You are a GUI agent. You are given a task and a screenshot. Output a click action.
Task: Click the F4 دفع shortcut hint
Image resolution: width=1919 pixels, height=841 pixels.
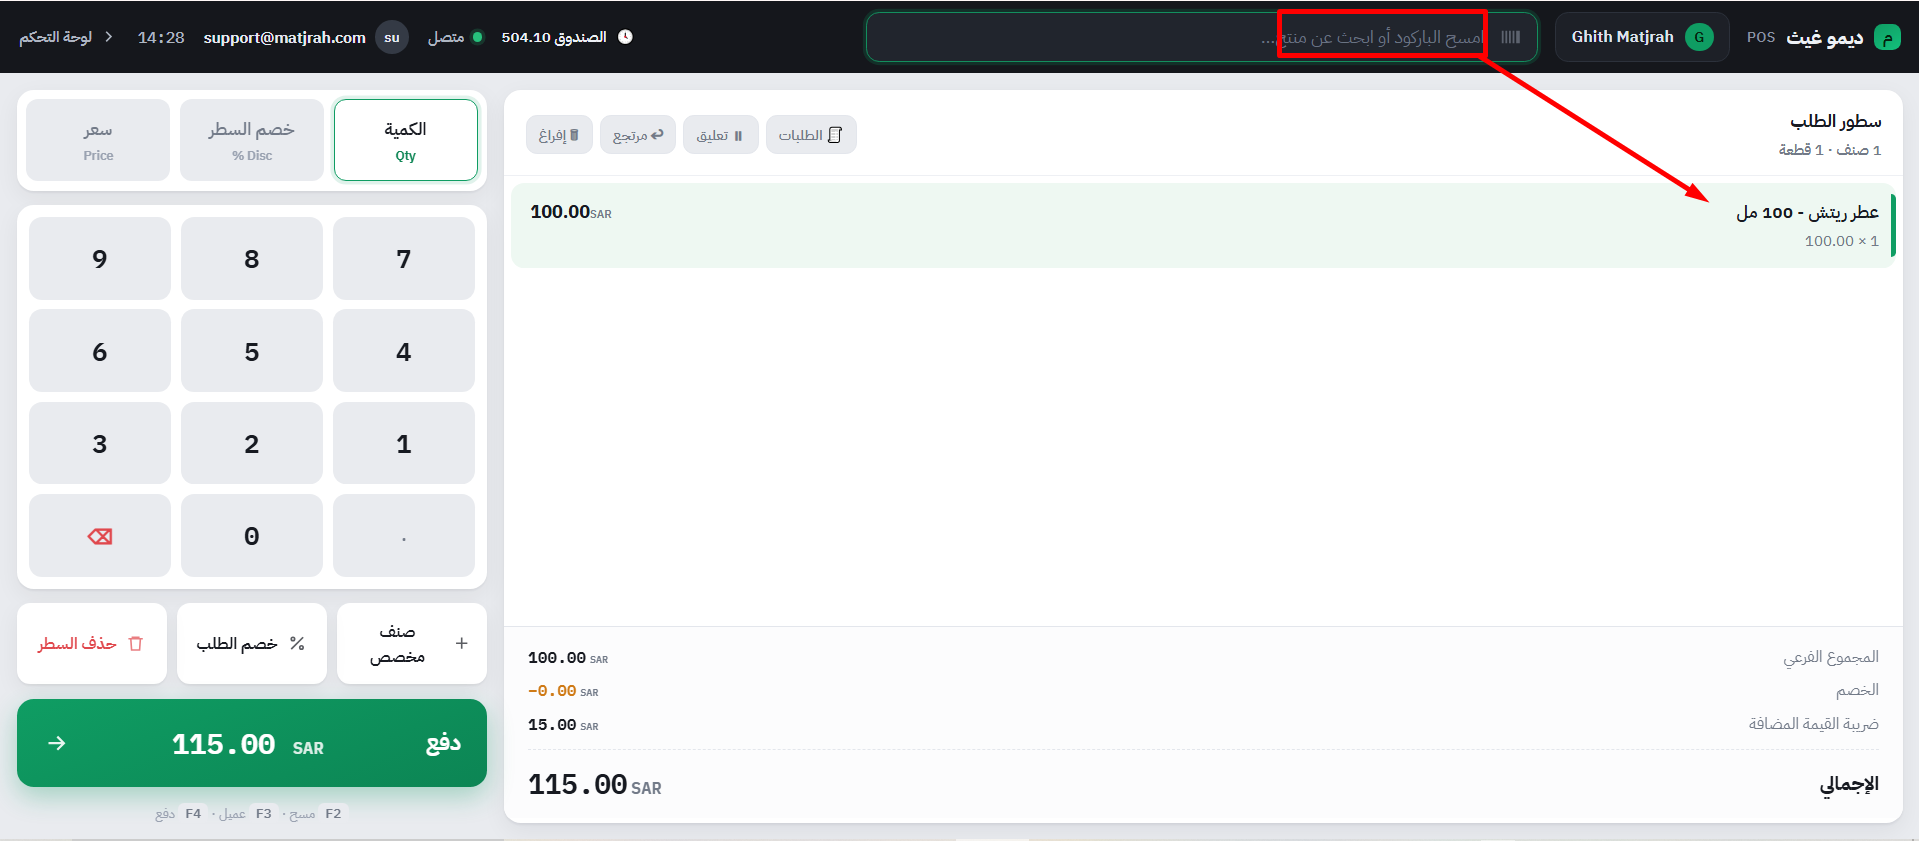tap(179, 814)
